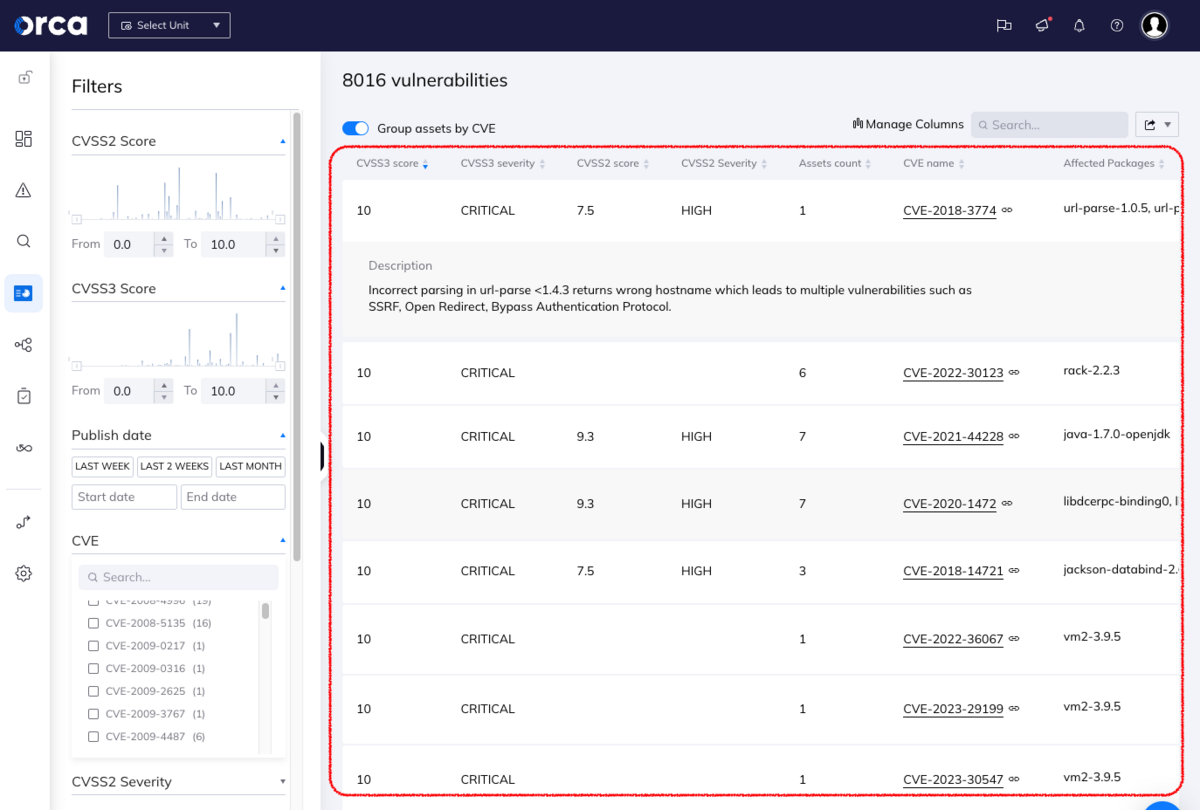
Task: Check the CVE-2009-0217 filter checkbox
Action: 93,646
